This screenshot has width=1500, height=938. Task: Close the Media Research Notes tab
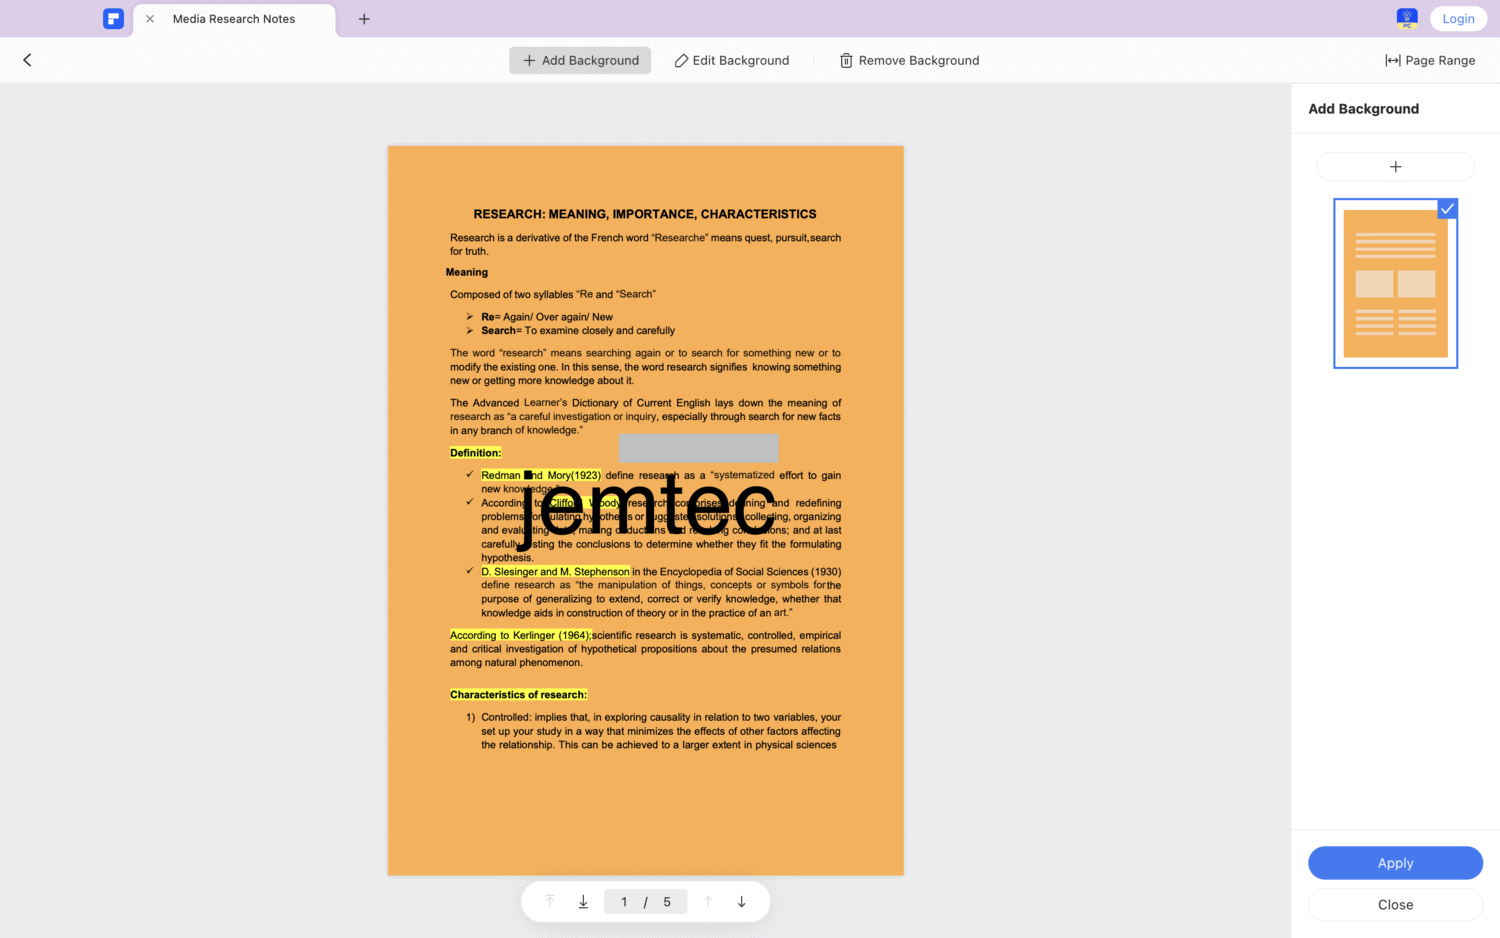click(x=149, y=18)
